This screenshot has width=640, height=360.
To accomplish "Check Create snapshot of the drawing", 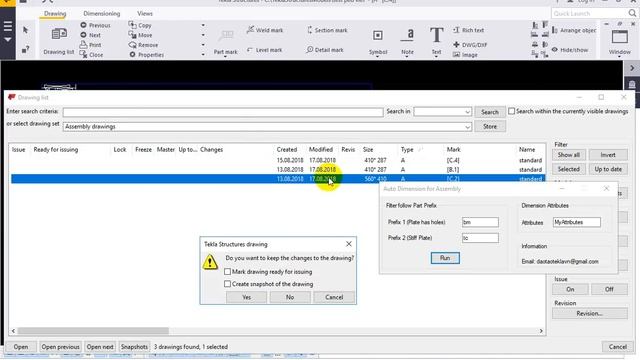I will tap(227, 284).
